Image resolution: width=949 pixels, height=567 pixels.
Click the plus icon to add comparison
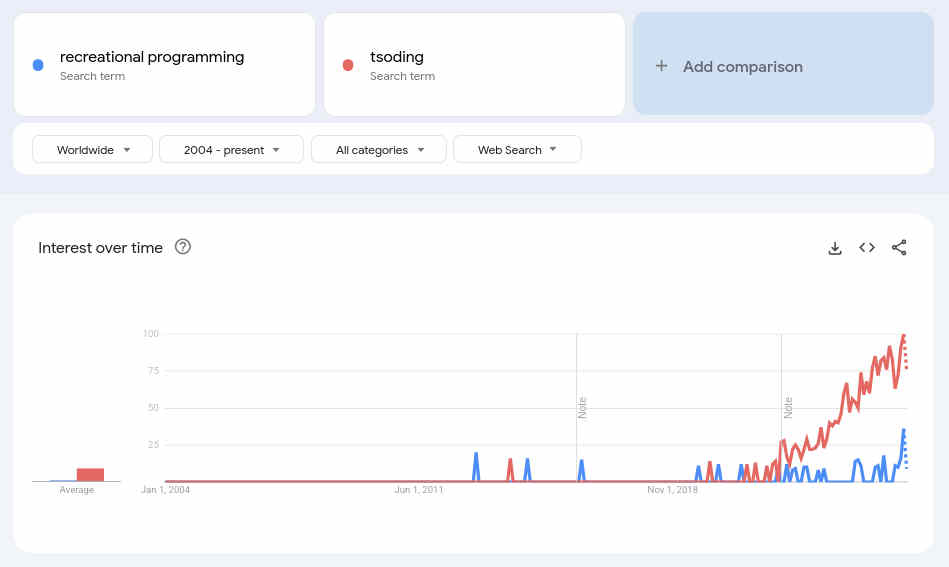click(x=661, y=66)
